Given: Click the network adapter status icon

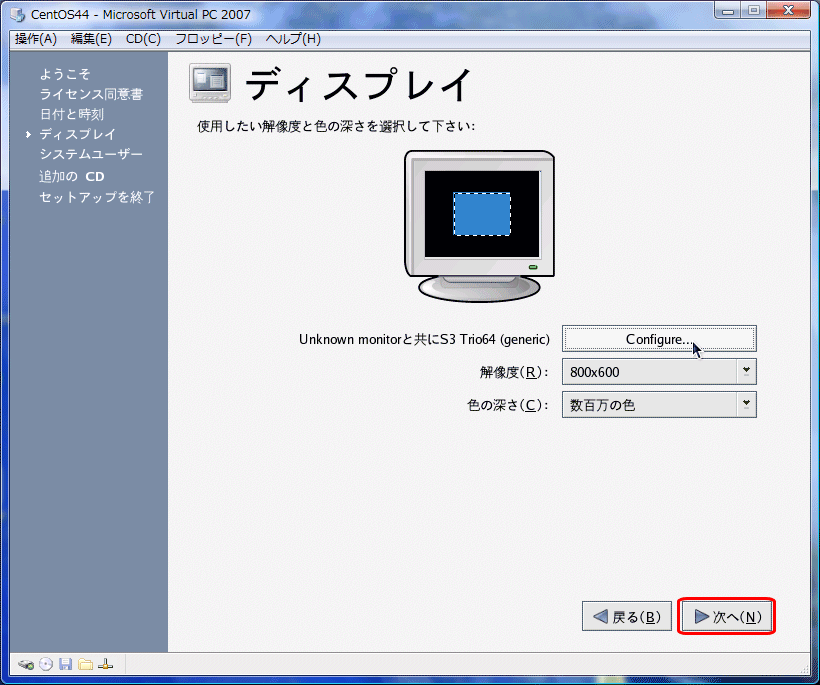Looking at the screenshot, I should 105,665.
